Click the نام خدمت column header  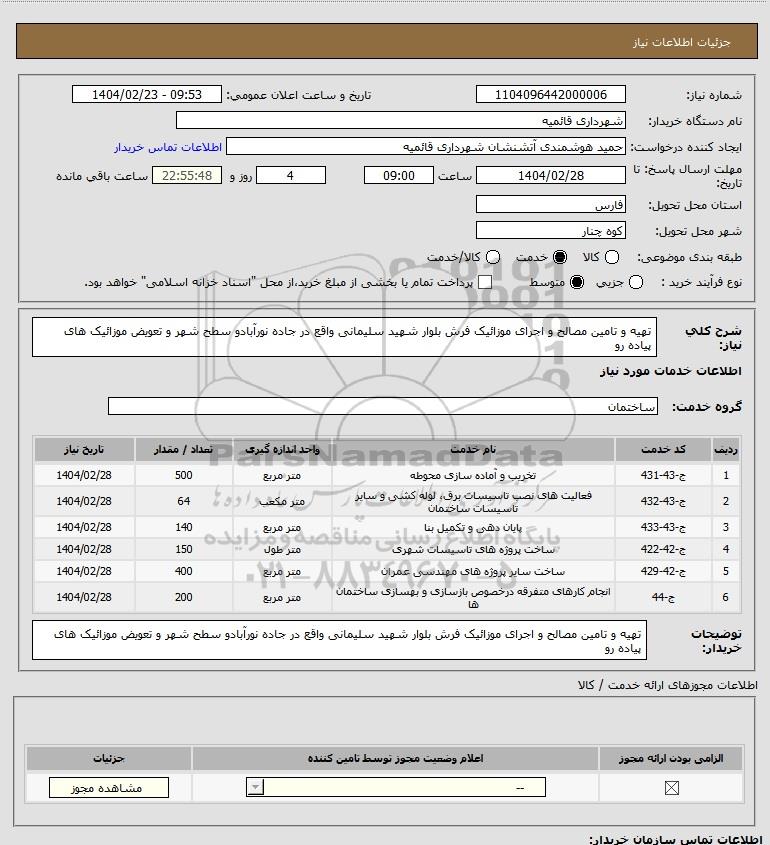click(473, 449)
